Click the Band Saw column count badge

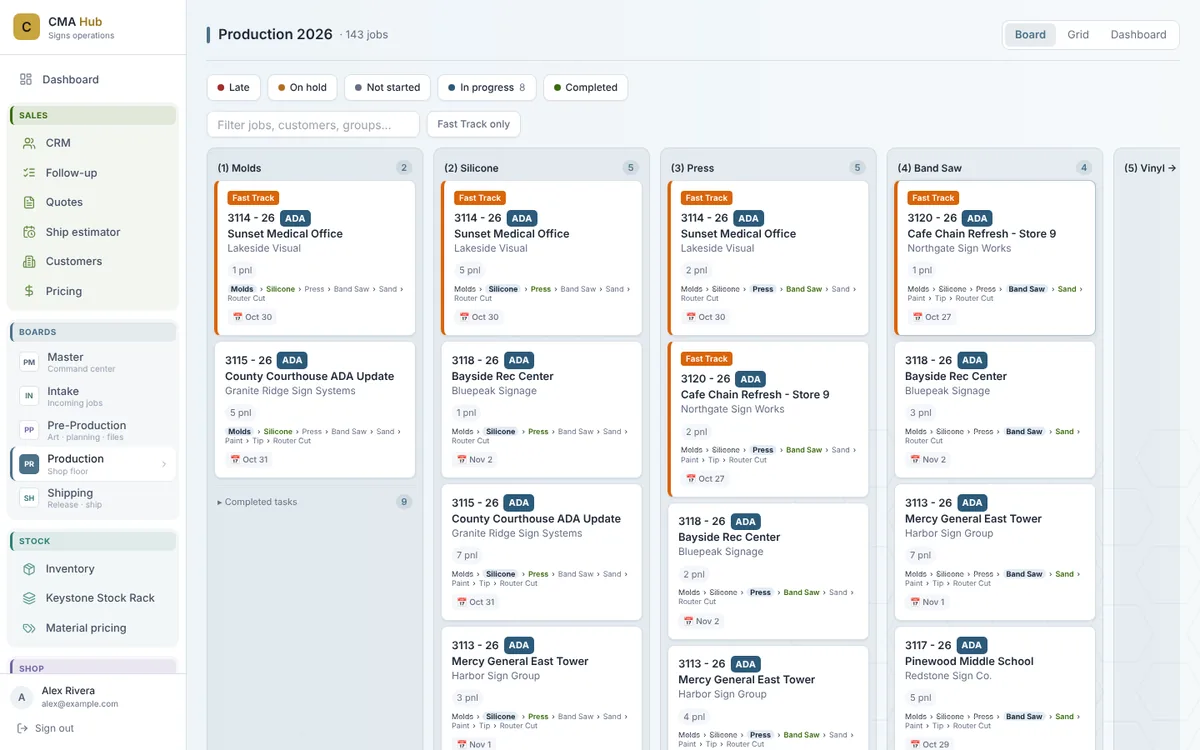(1084, 168)
